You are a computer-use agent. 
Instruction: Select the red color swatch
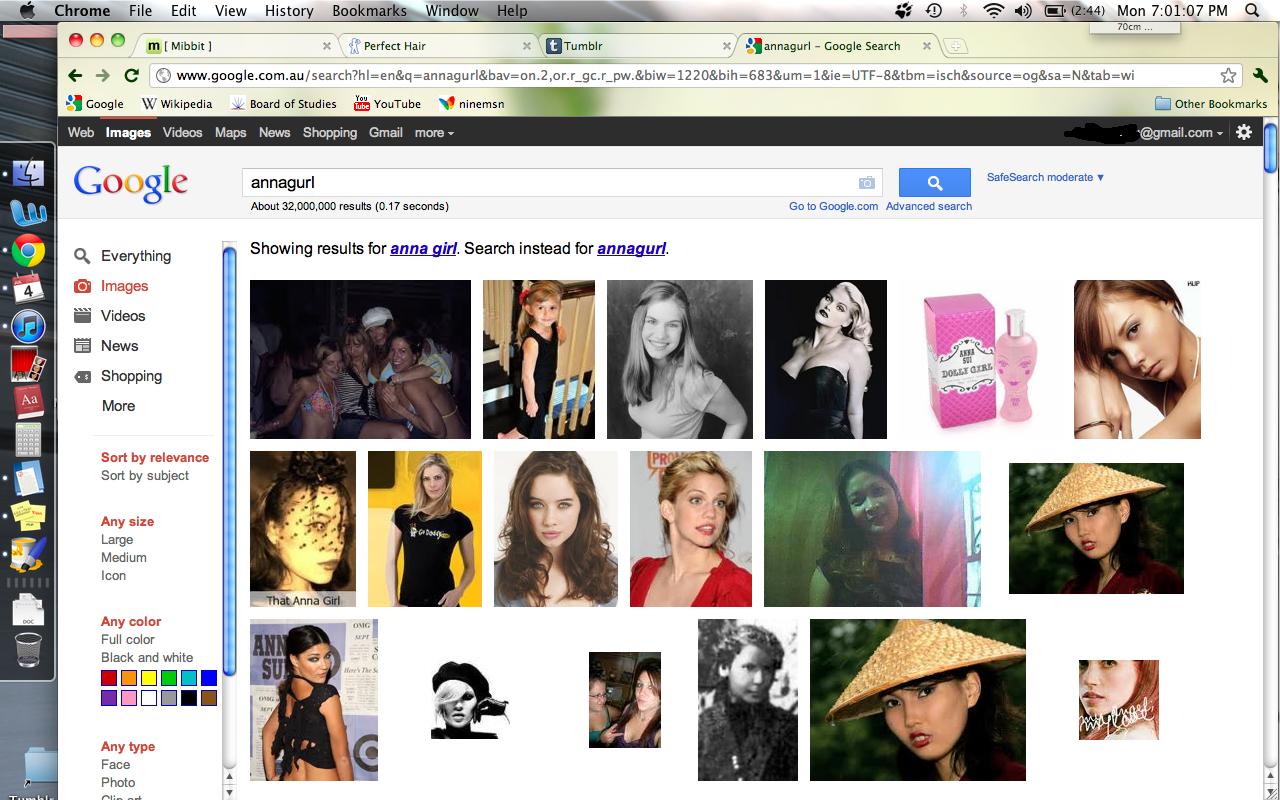109,678
